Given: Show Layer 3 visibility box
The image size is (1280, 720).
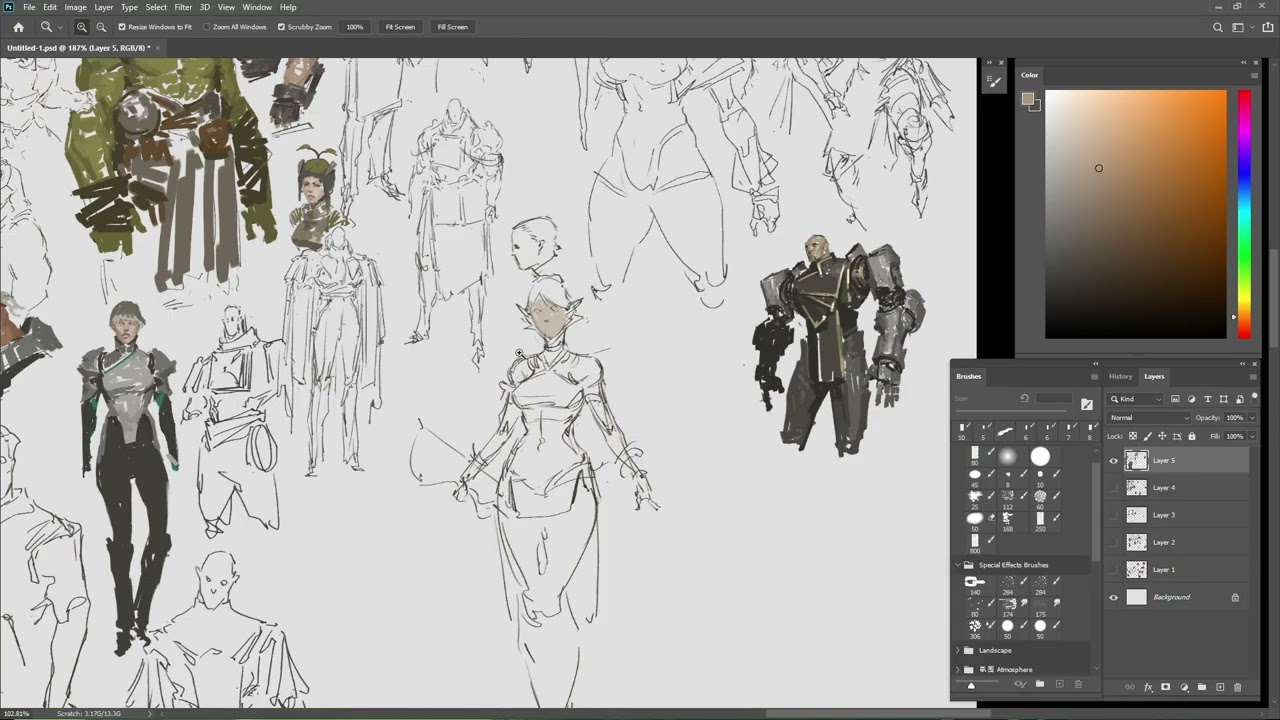Looking at the screenshot, I should pos(1113,515).
